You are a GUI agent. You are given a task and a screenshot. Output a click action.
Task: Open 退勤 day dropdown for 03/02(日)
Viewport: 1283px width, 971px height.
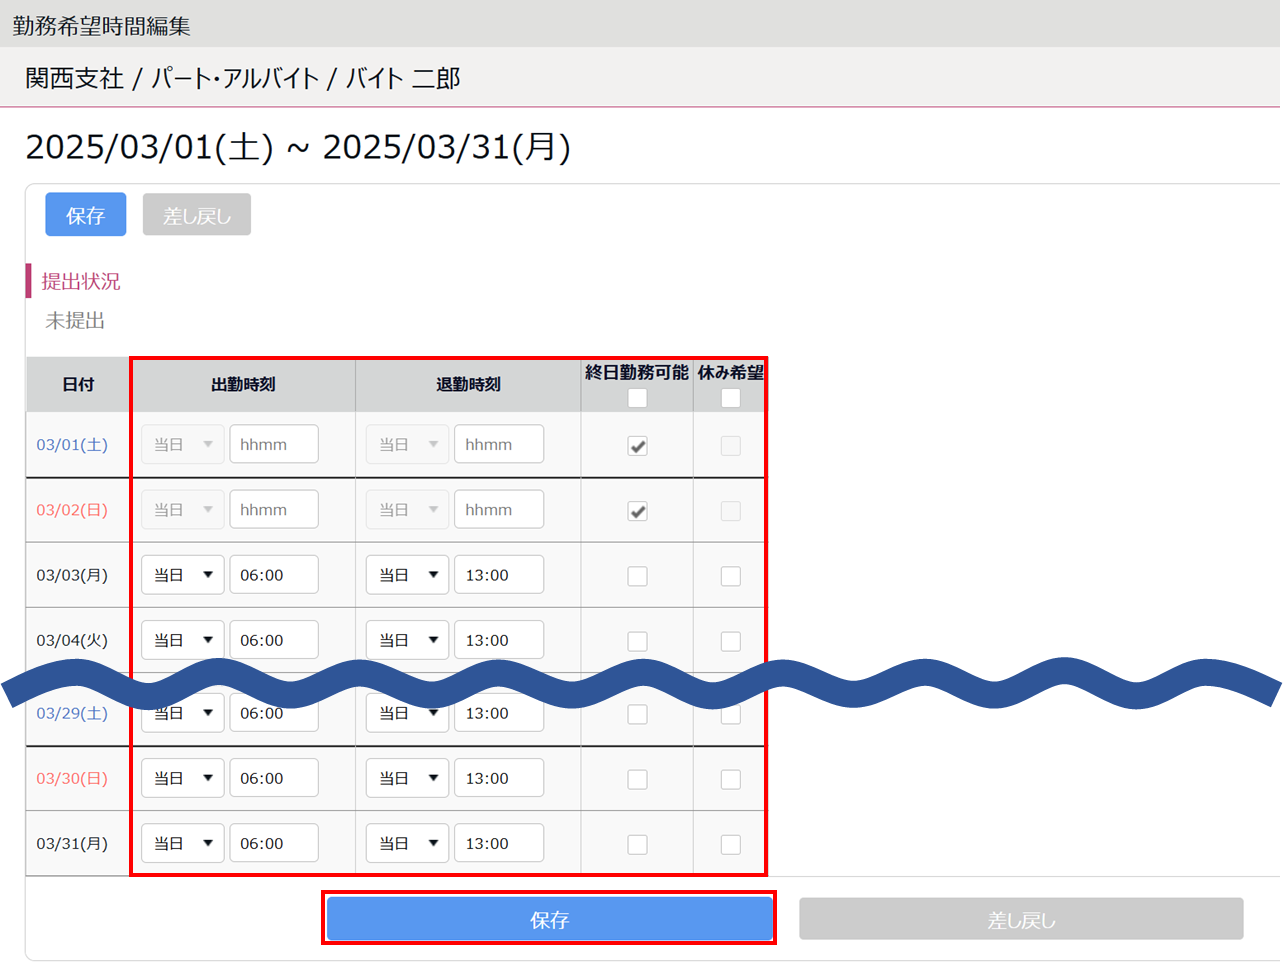pos(408,509)
